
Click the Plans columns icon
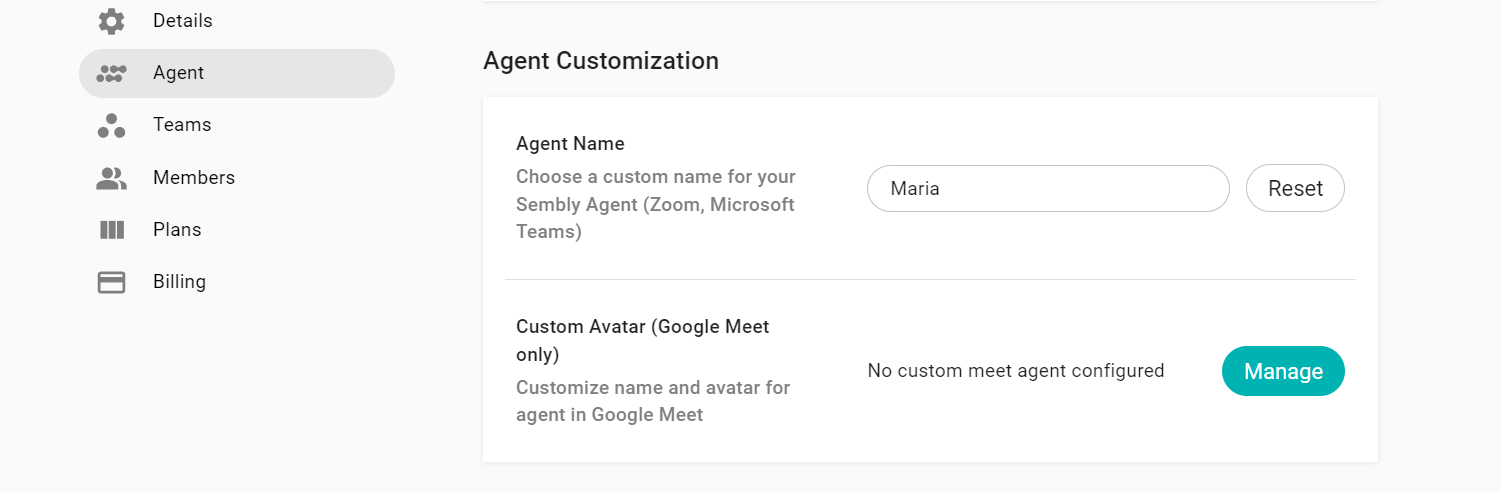(x=111, y=230)
